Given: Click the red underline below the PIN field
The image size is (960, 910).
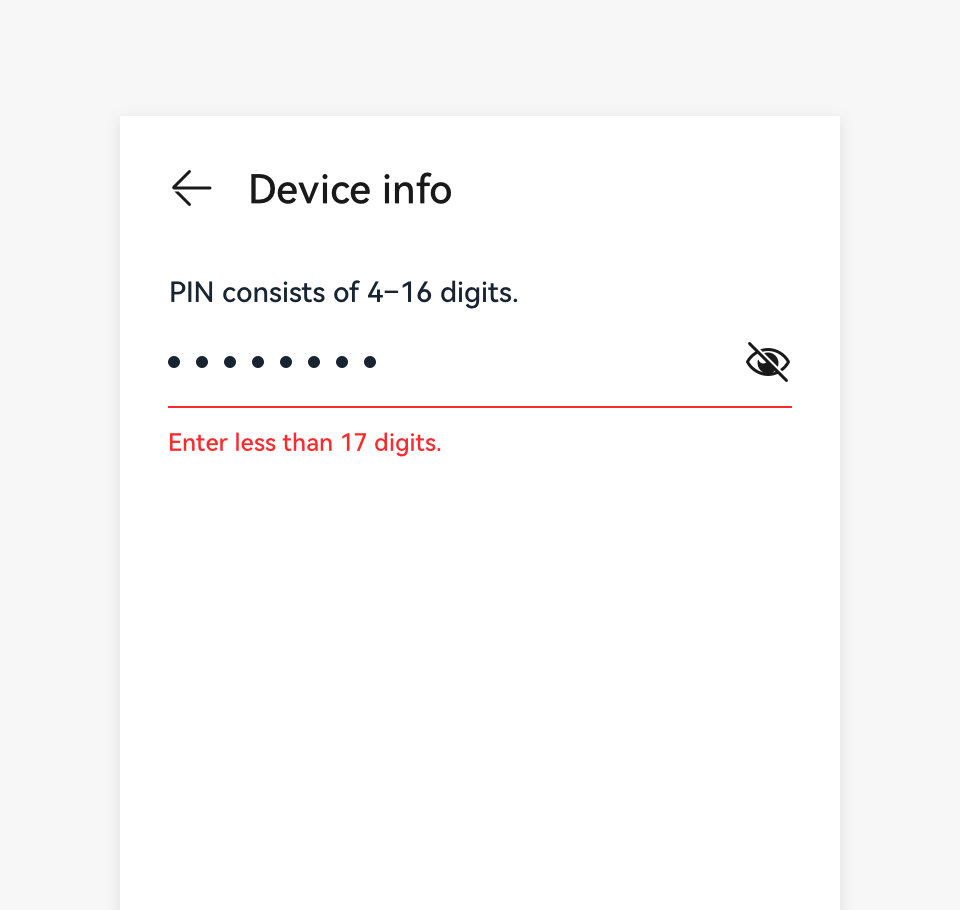Looking at the screenshot, I should pos(480,407).
